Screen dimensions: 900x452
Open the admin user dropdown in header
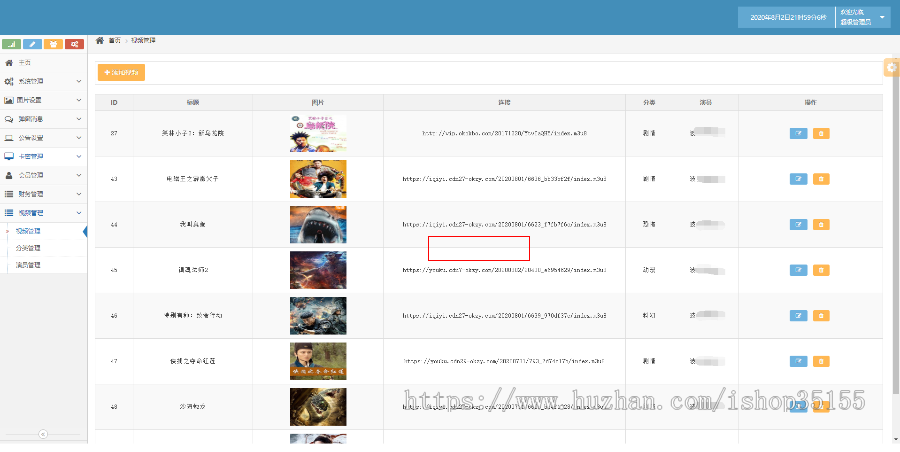click(x=861, y=18)
